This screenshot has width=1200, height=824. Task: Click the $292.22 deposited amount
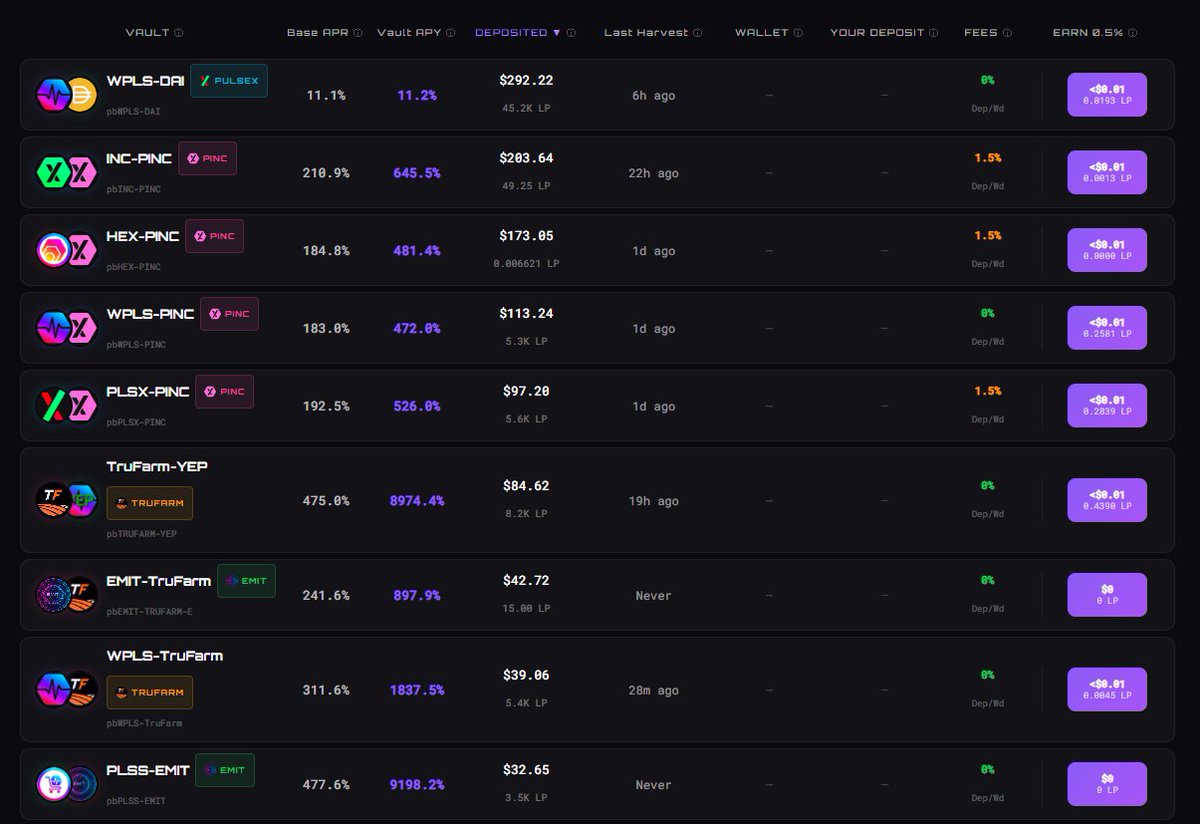526,80
